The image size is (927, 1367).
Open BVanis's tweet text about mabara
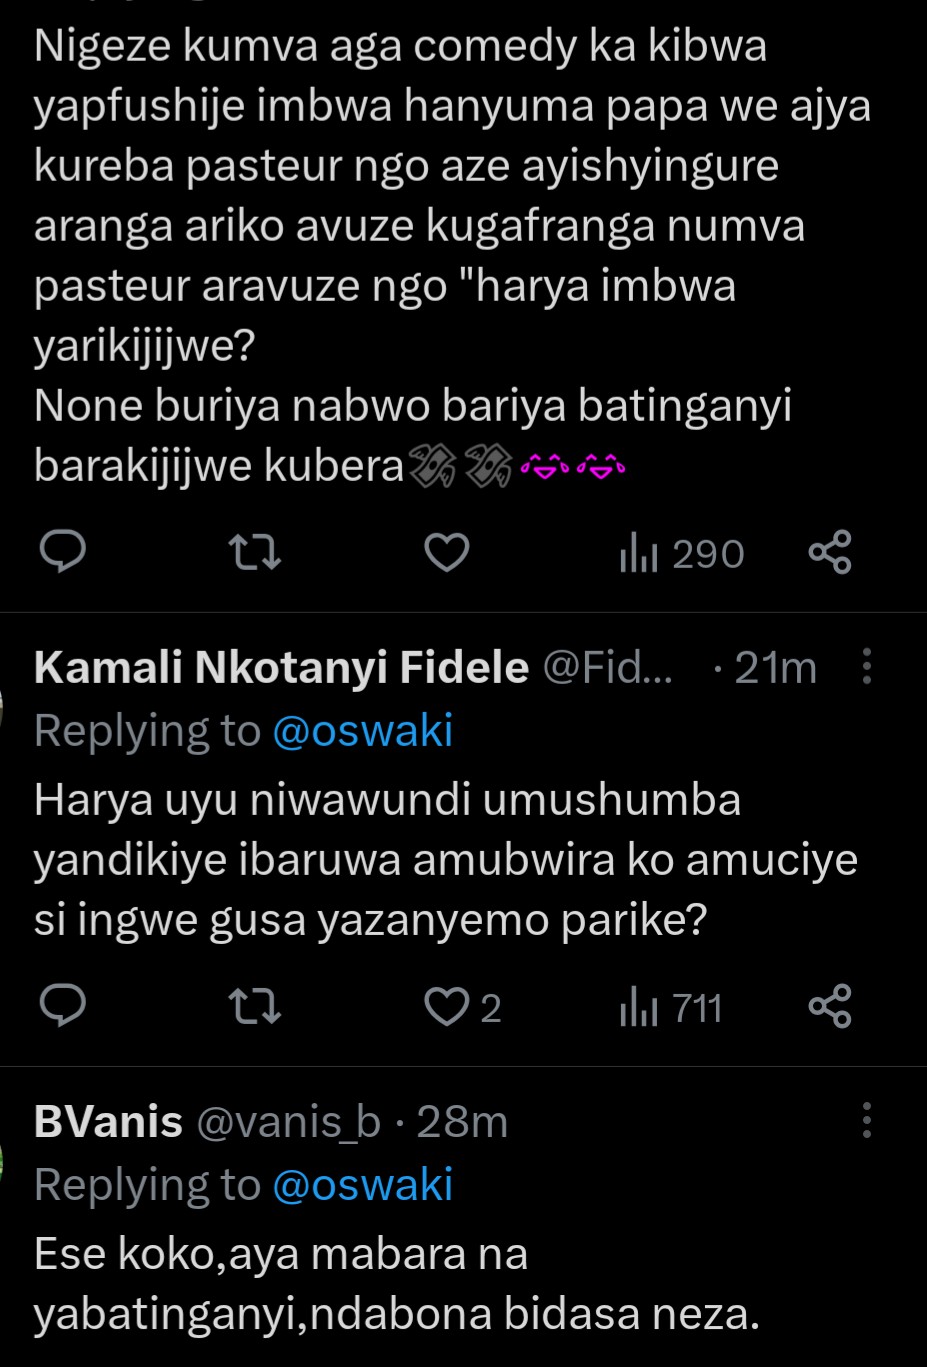[396, 1284]
